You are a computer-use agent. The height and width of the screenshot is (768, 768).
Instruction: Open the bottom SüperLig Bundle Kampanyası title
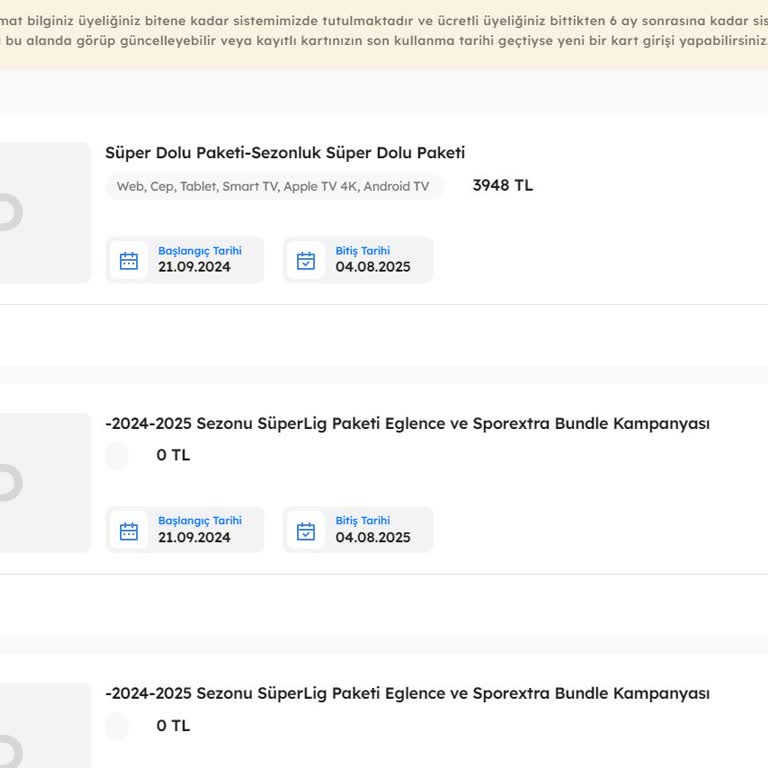point(407,694)
